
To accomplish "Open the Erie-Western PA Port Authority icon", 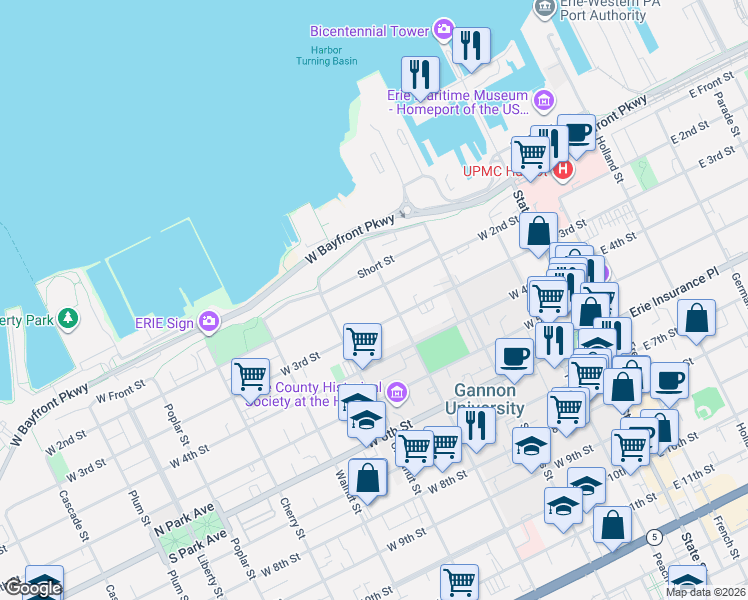I will pos(544,8).
